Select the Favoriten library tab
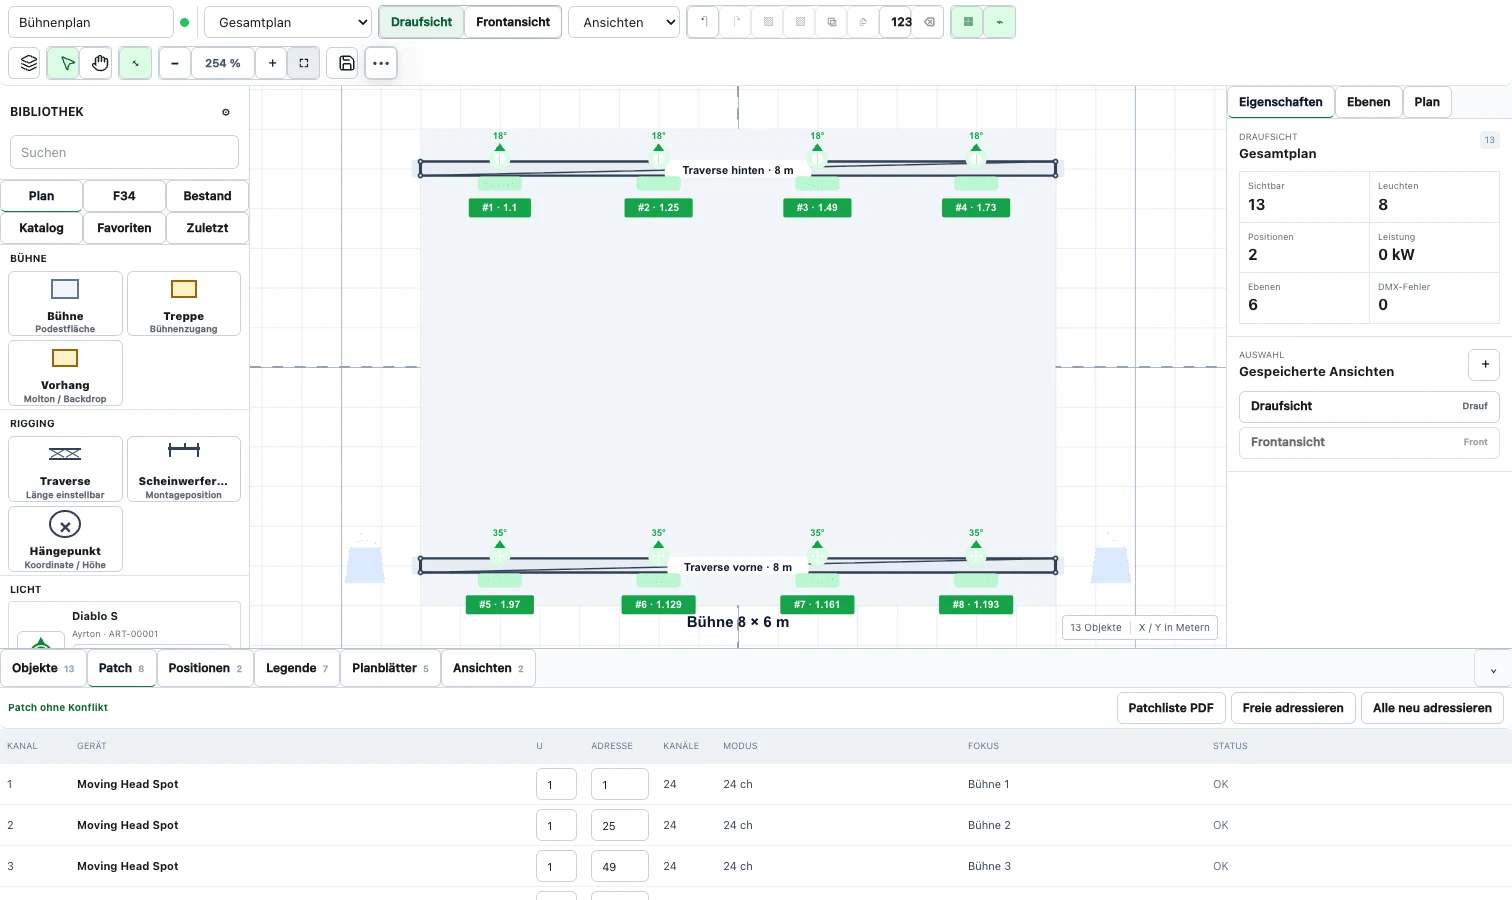 coord(124,228)
